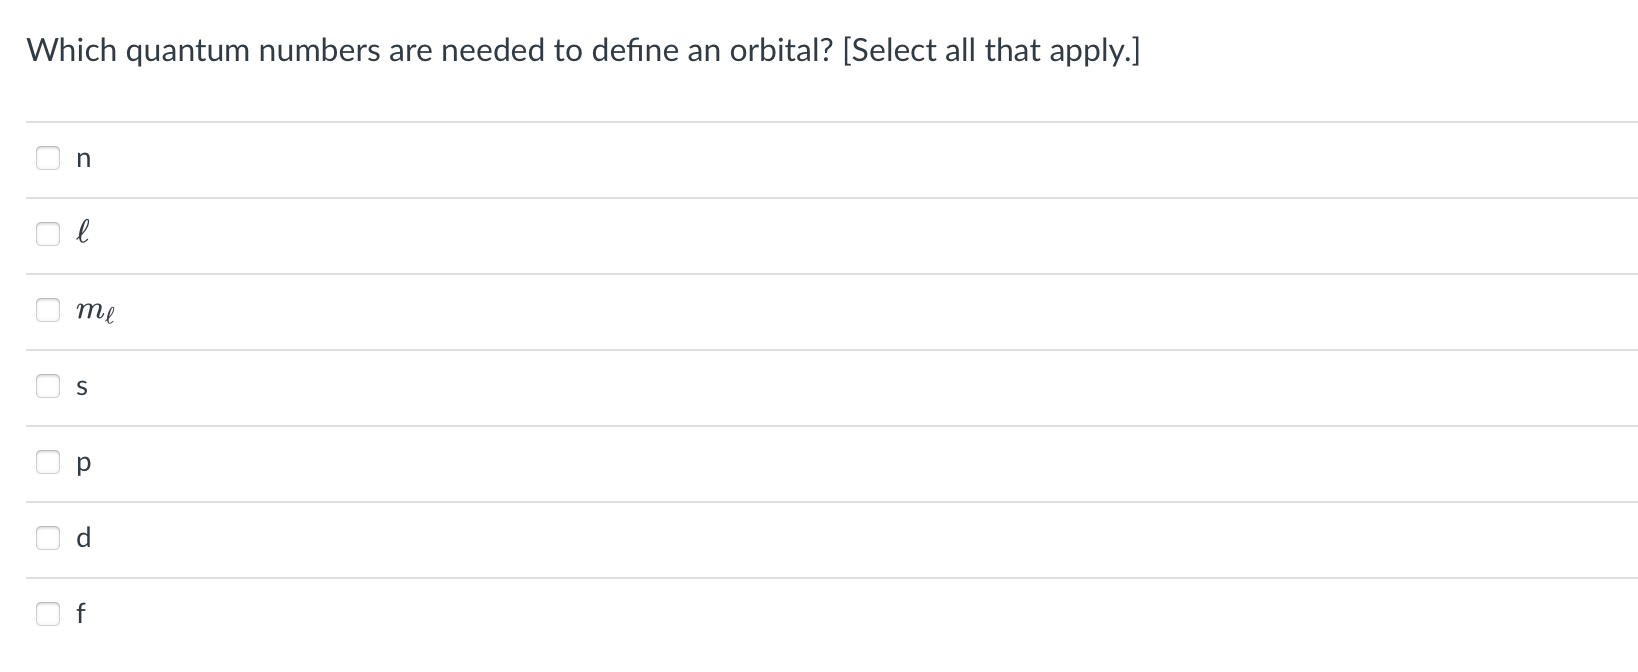
Task: Check the checkbox for p
Action: pos(48,461)
